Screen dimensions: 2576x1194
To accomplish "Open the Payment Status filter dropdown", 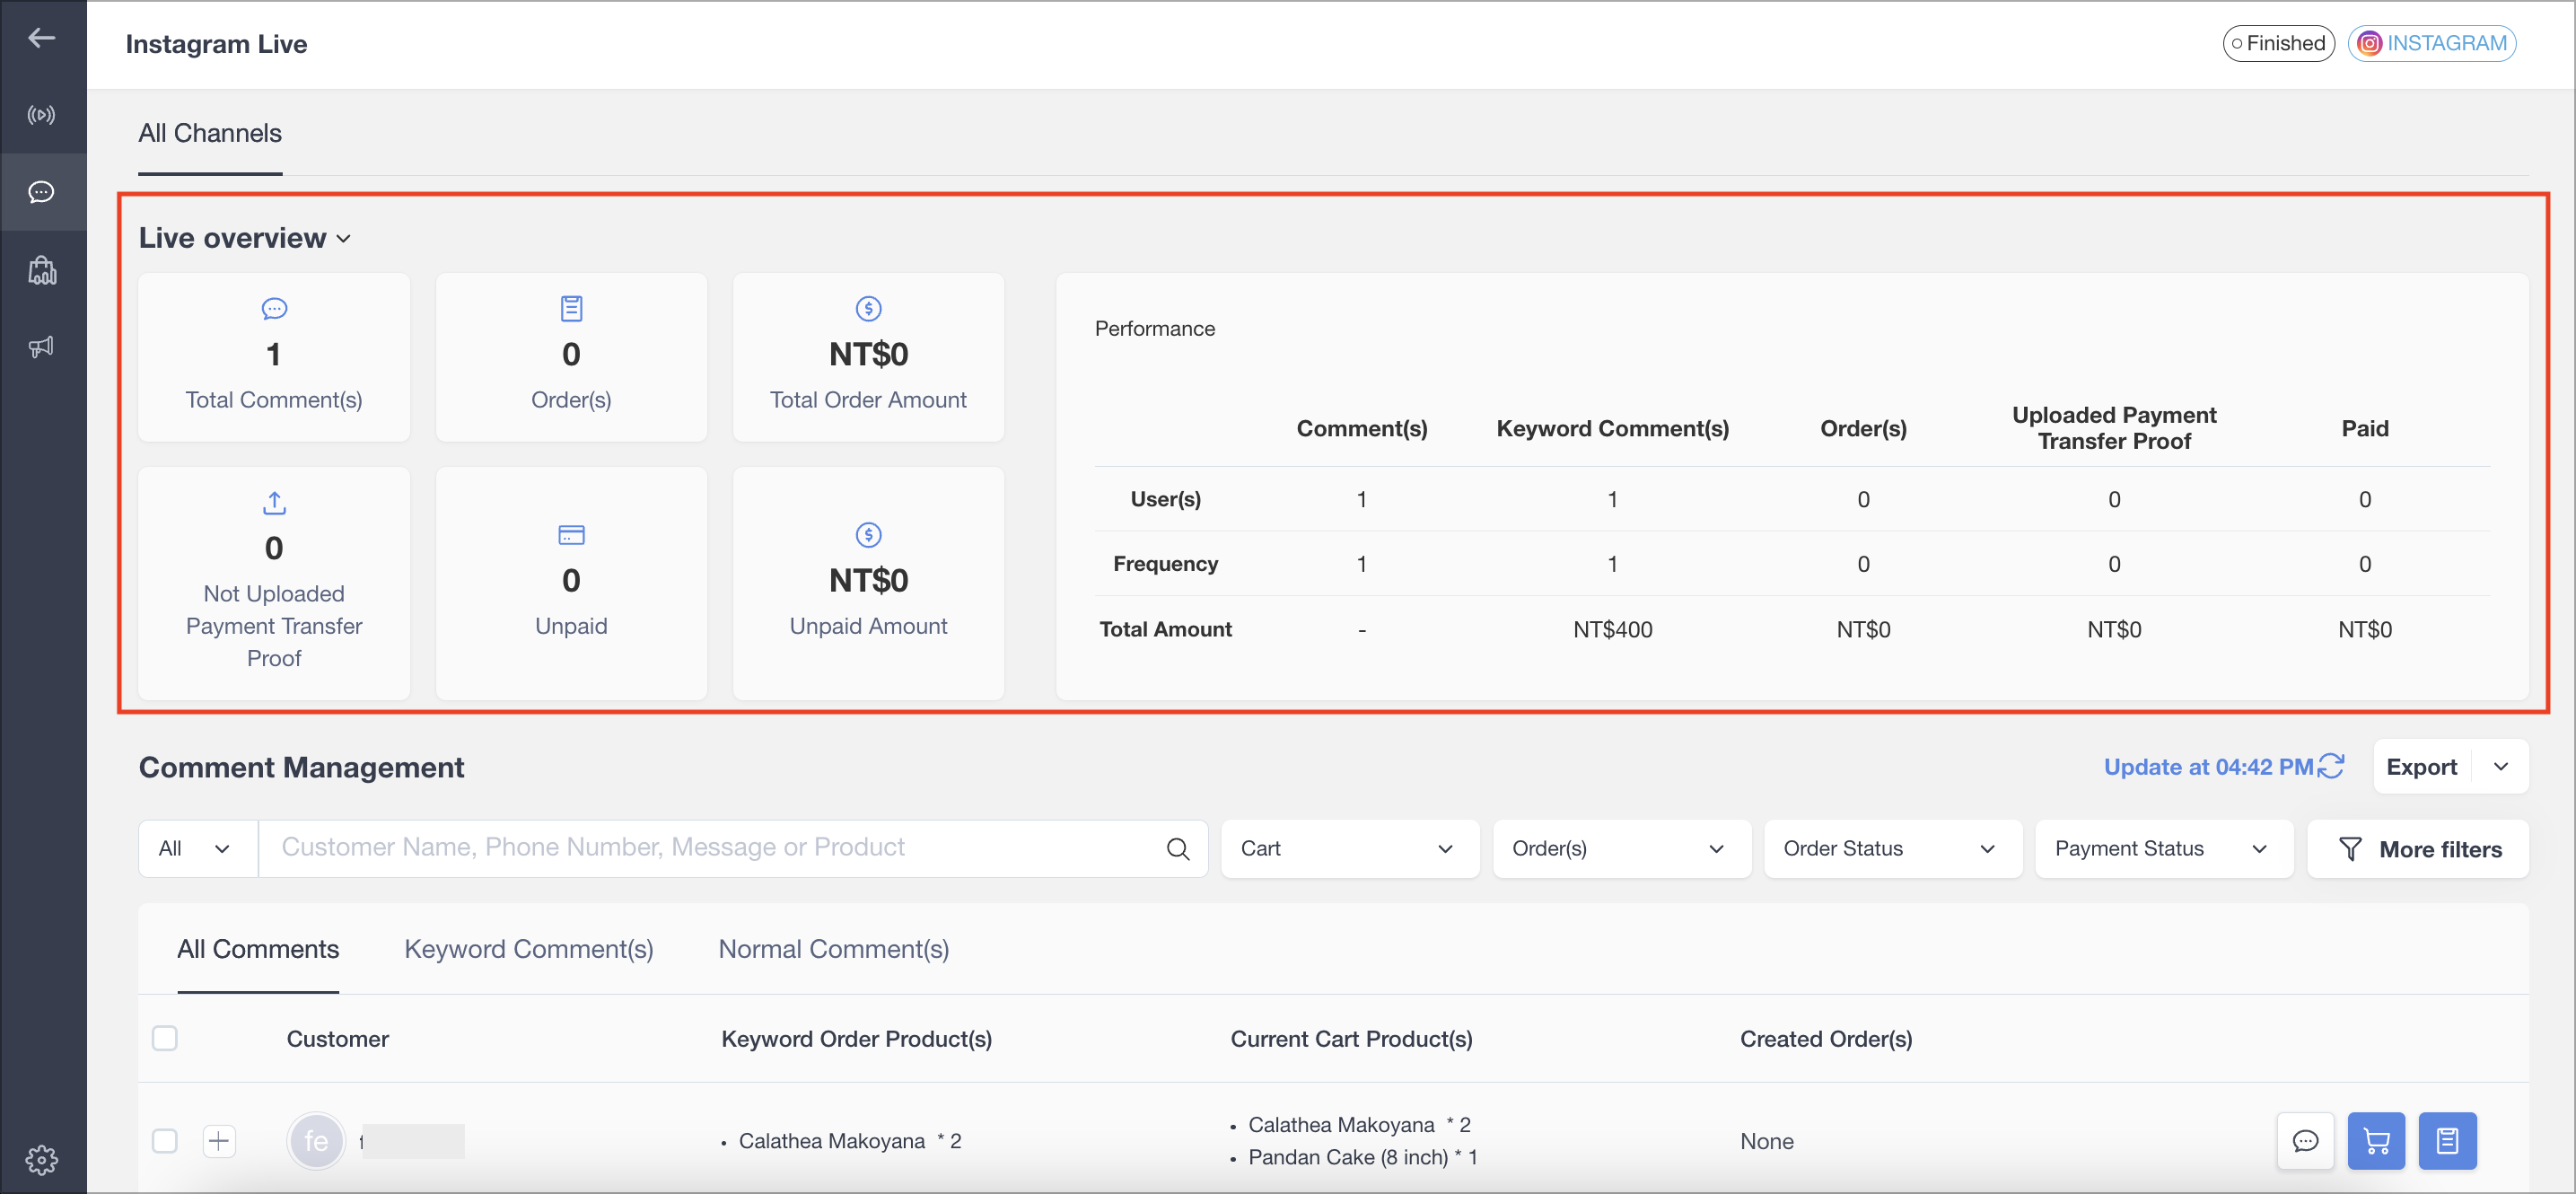I will [2163, 849].
